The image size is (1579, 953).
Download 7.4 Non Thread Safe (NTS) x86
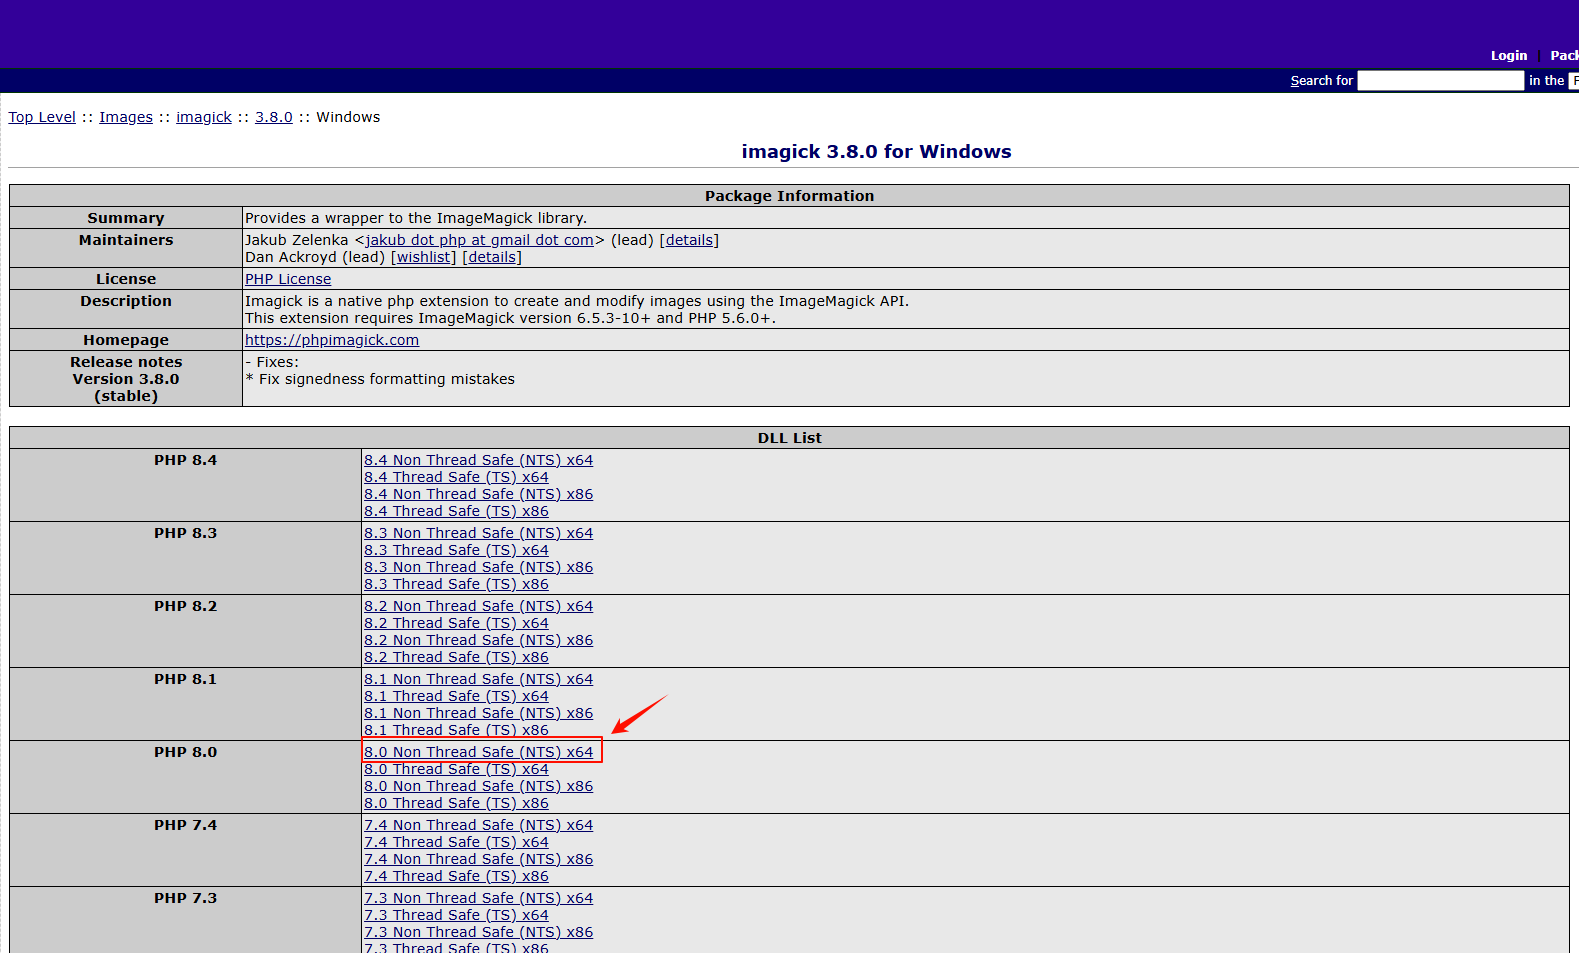tap(478, 859)
